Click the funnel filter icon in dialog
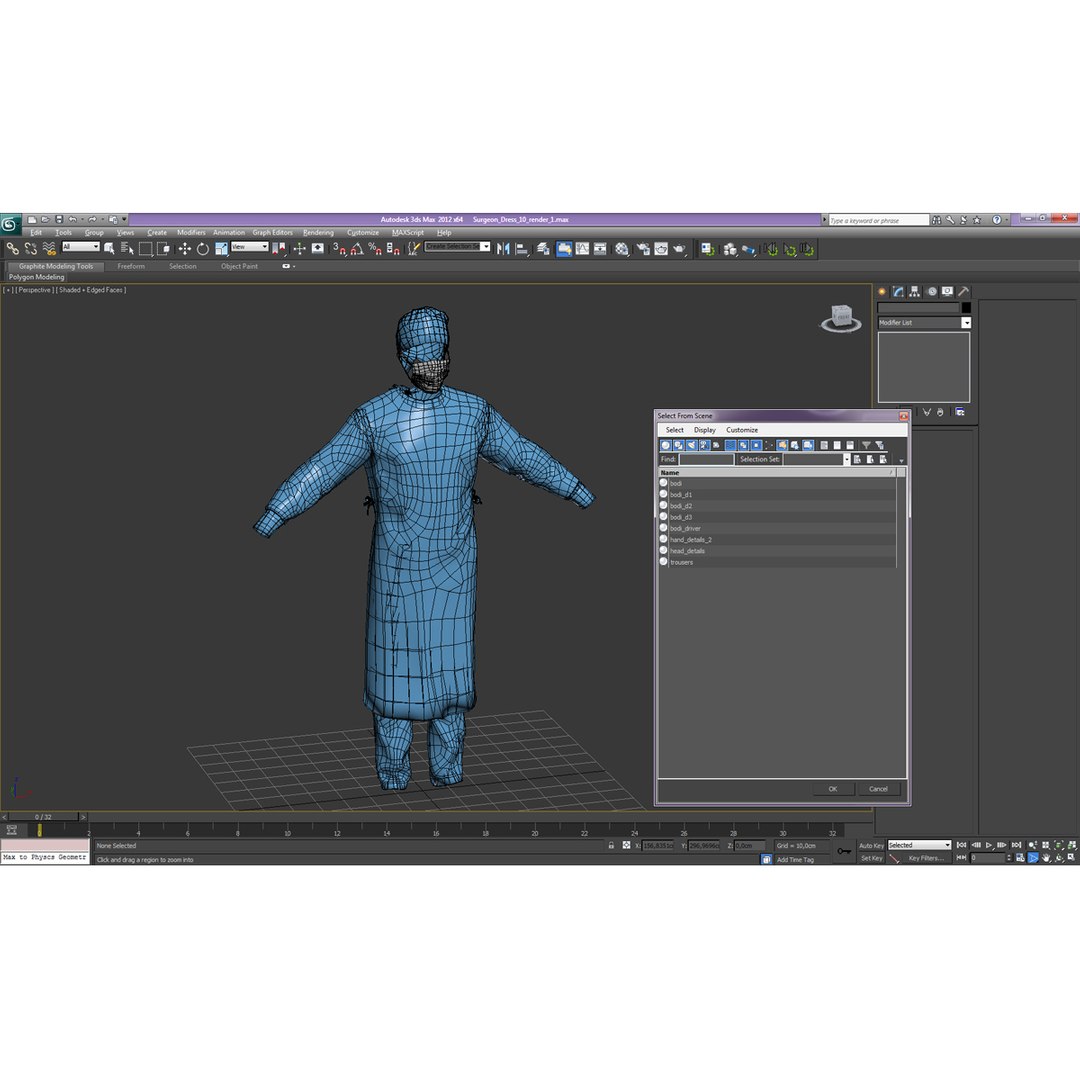Image resolution: width=1080 pixels, height=1080 pixels. pos(866,445)
